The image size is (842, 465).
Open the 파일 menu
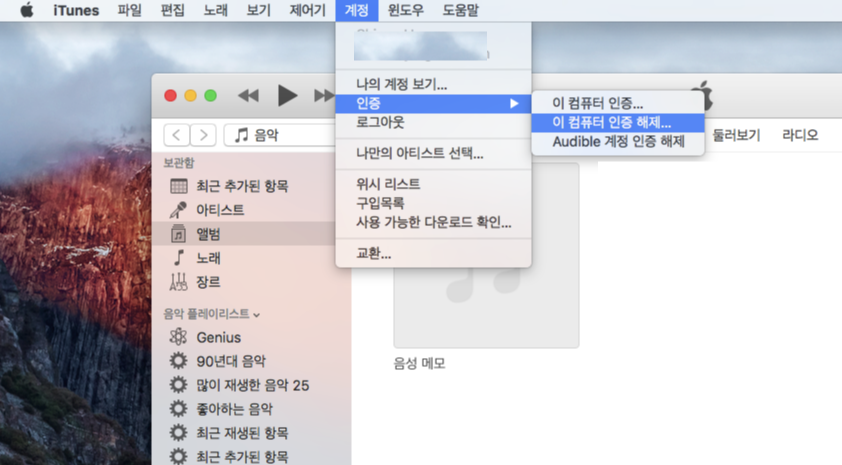129,10
